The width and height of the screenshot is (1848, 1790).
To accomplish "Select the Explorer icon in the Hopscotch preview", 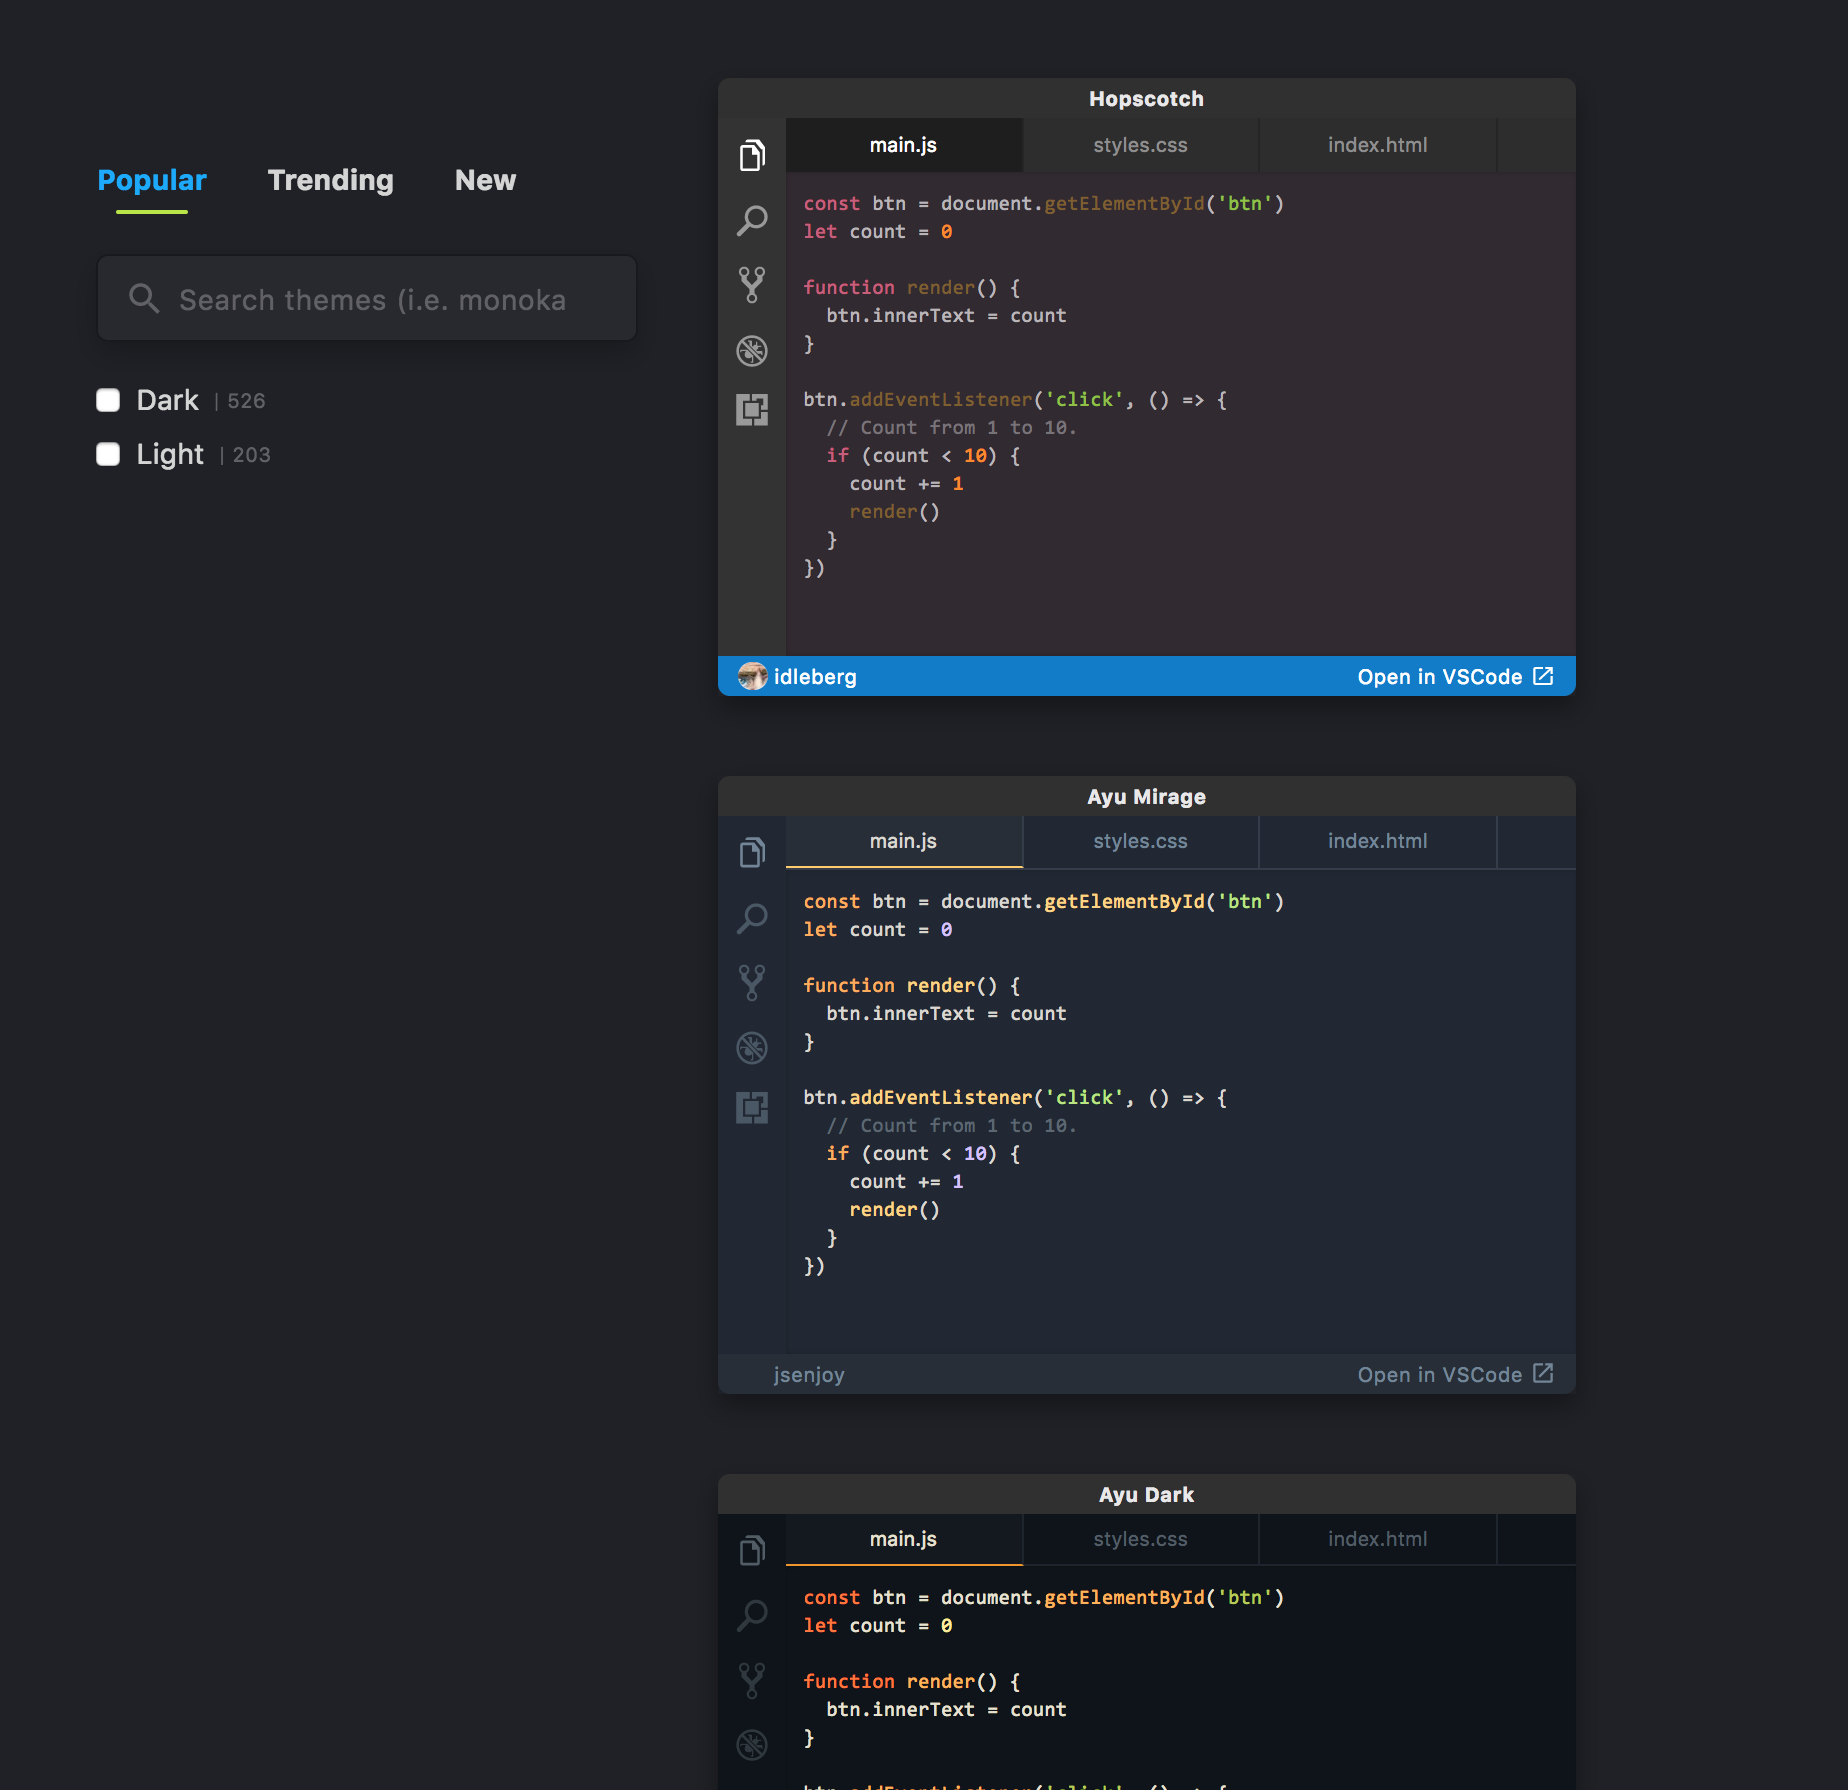I will [x=752, y=155].
